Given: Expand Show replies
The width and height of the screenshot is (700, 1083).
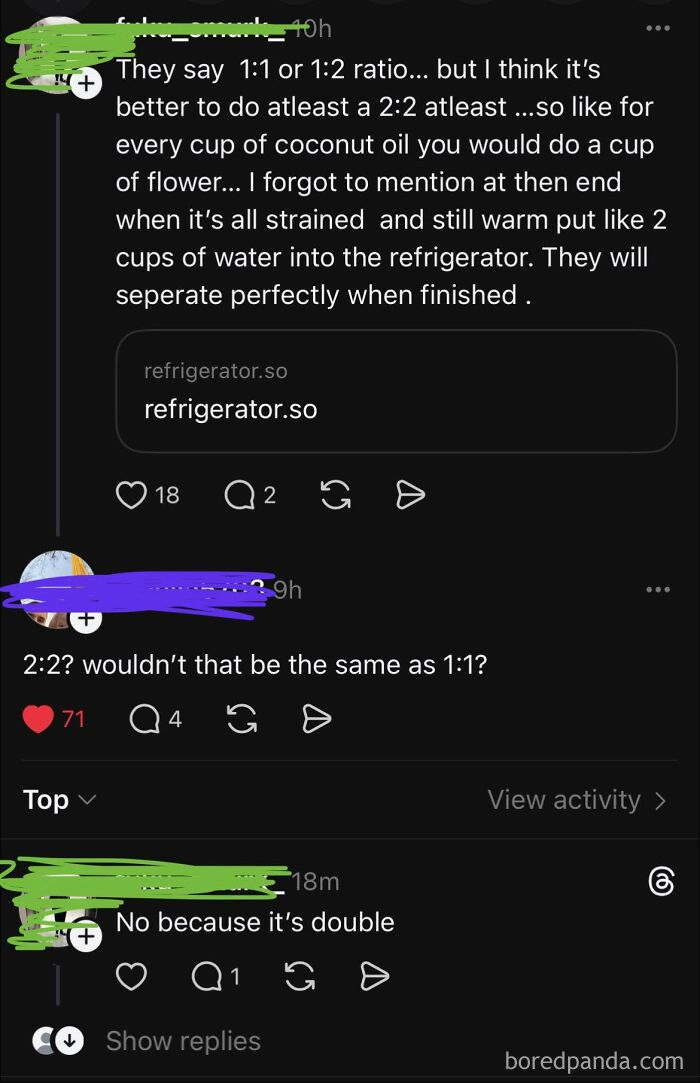Looking at the screenshot, I should tap(183, 1040).
